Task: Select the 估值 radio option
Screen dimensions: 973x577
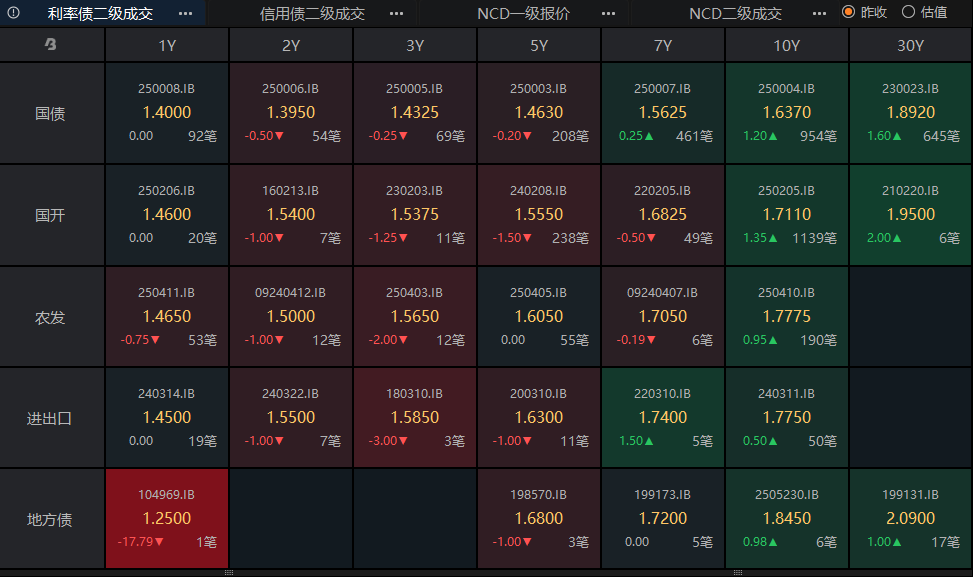Action: [924, 12]
